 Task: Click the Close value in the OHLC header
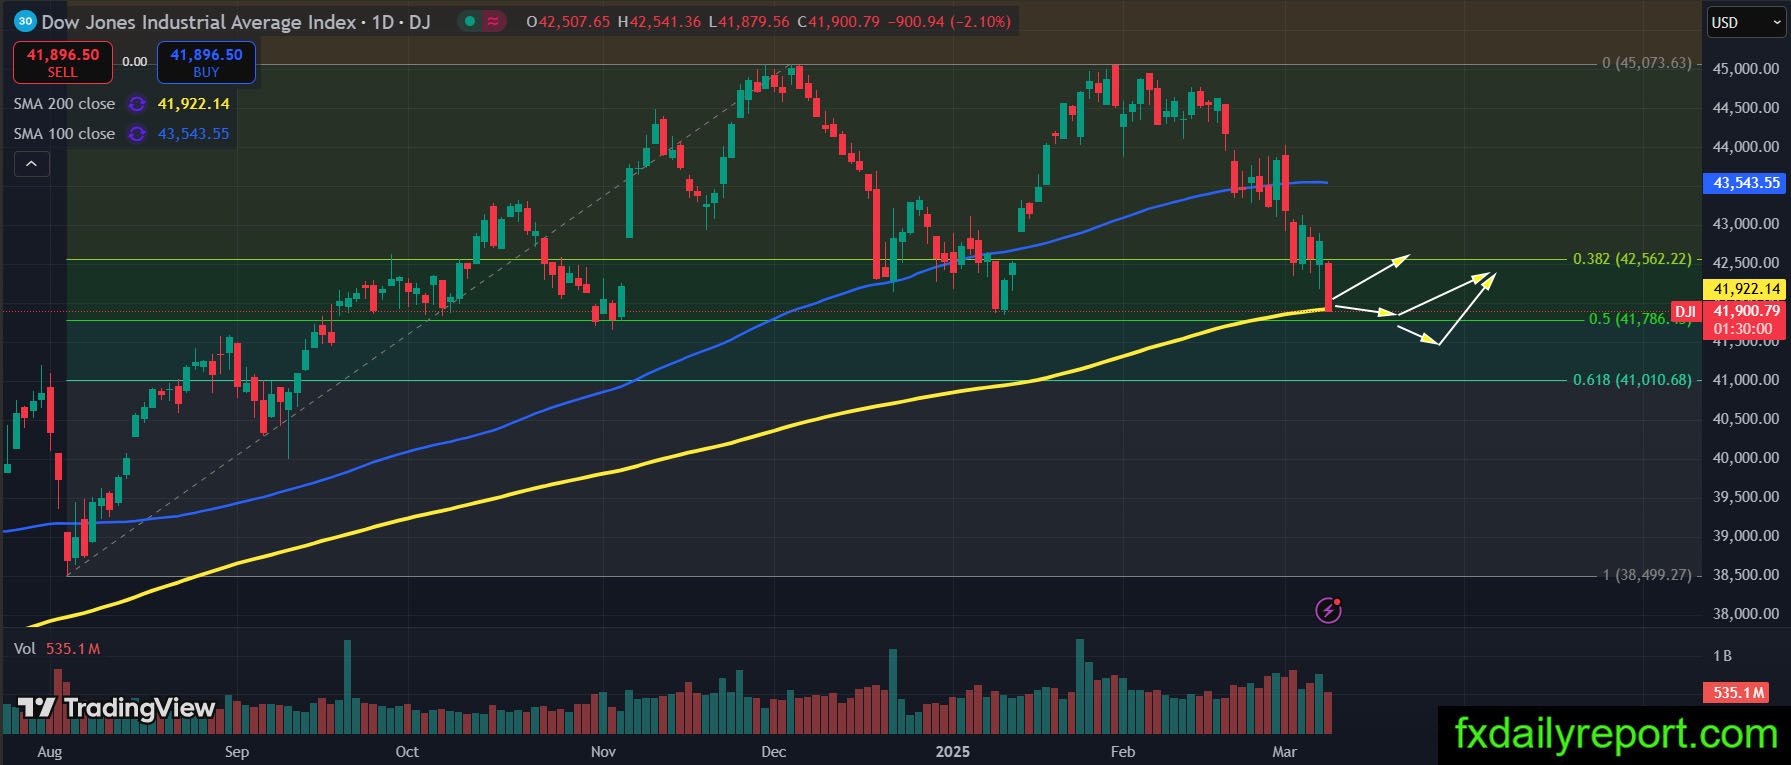[x=846, y=21]
